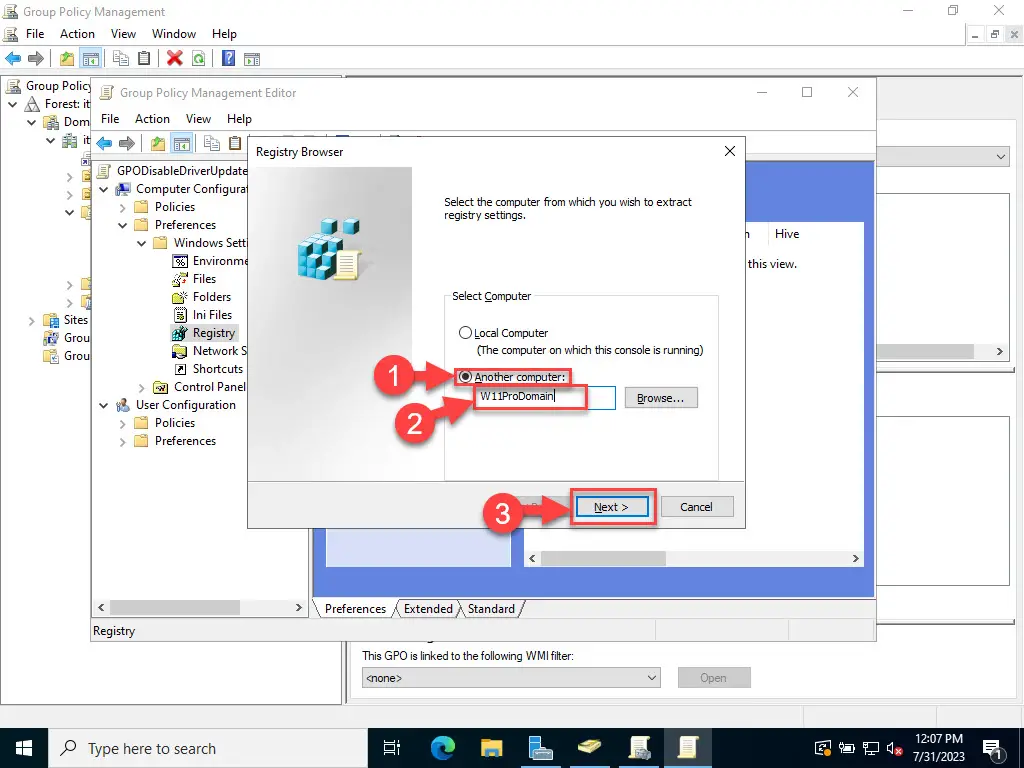Select the Registry item in the tree

tap(213, 333)
